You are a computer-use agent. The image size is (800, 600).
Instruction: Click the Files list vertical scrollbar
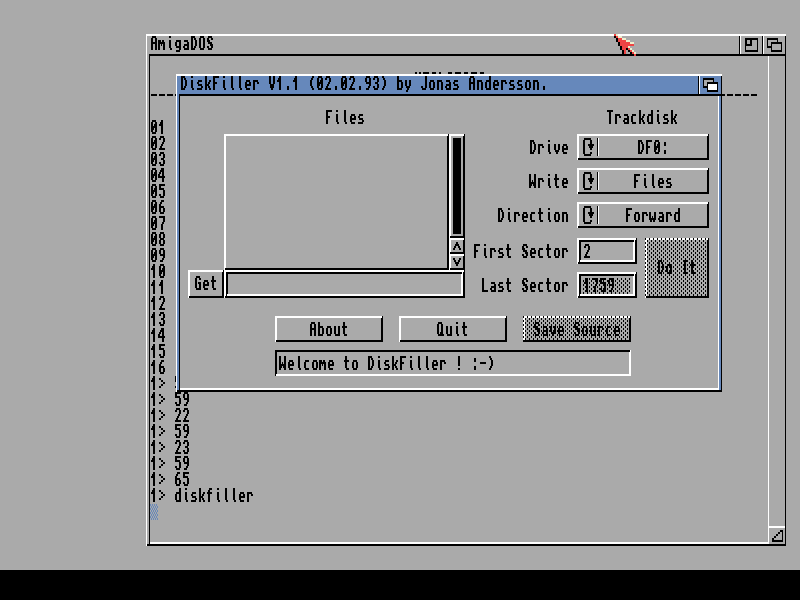tap(457, 186)
